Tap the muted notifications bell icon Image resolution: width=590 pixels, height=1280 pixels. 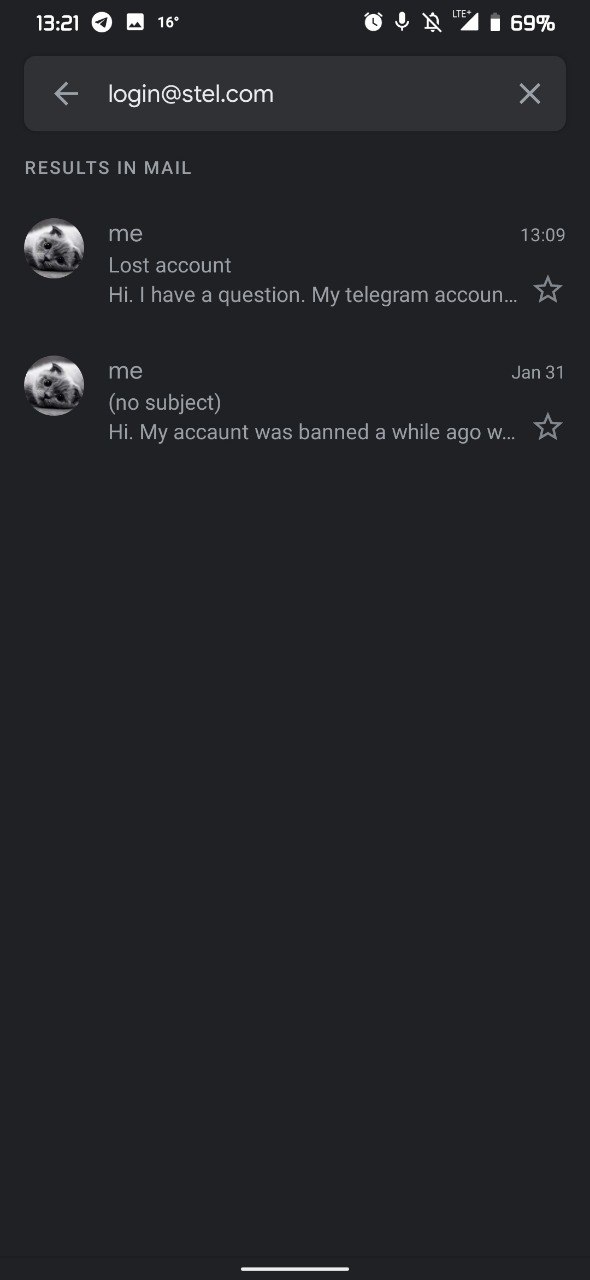pos(432,22)
